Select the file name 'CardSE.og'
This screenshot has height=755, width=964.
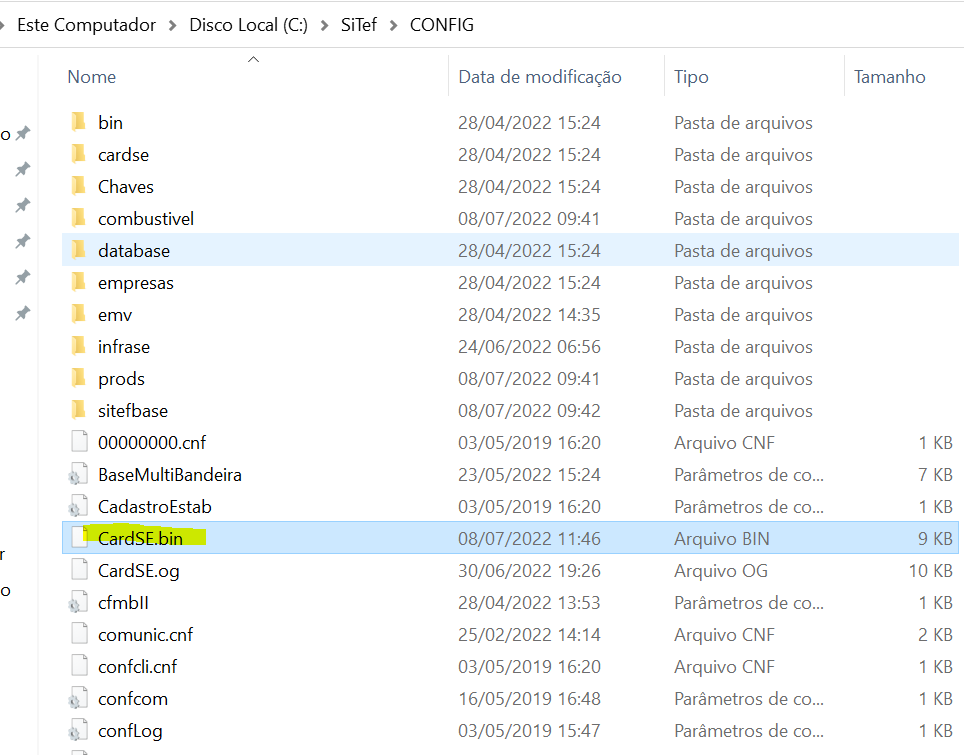click(139, 571)
